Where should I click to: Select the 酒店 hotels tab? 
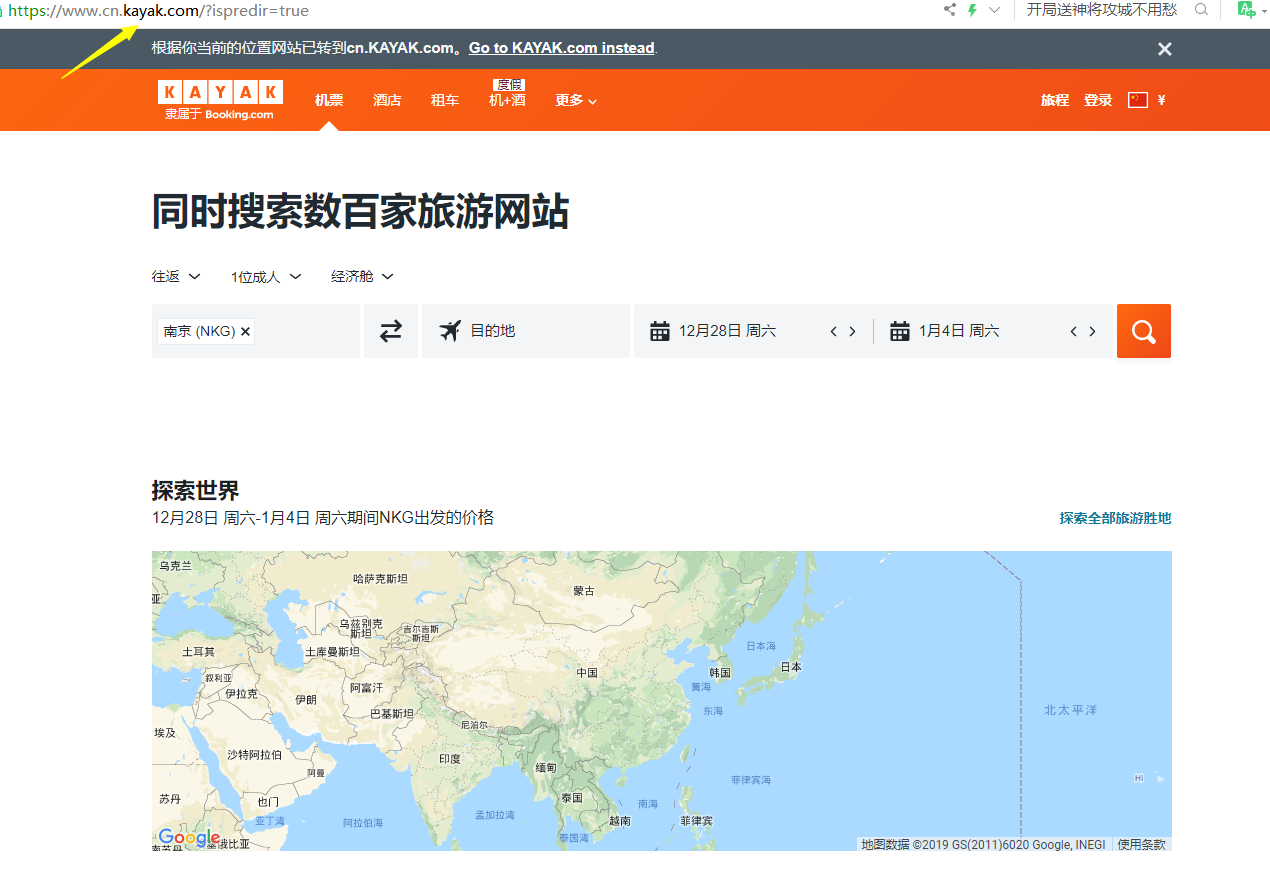(387, 100)
